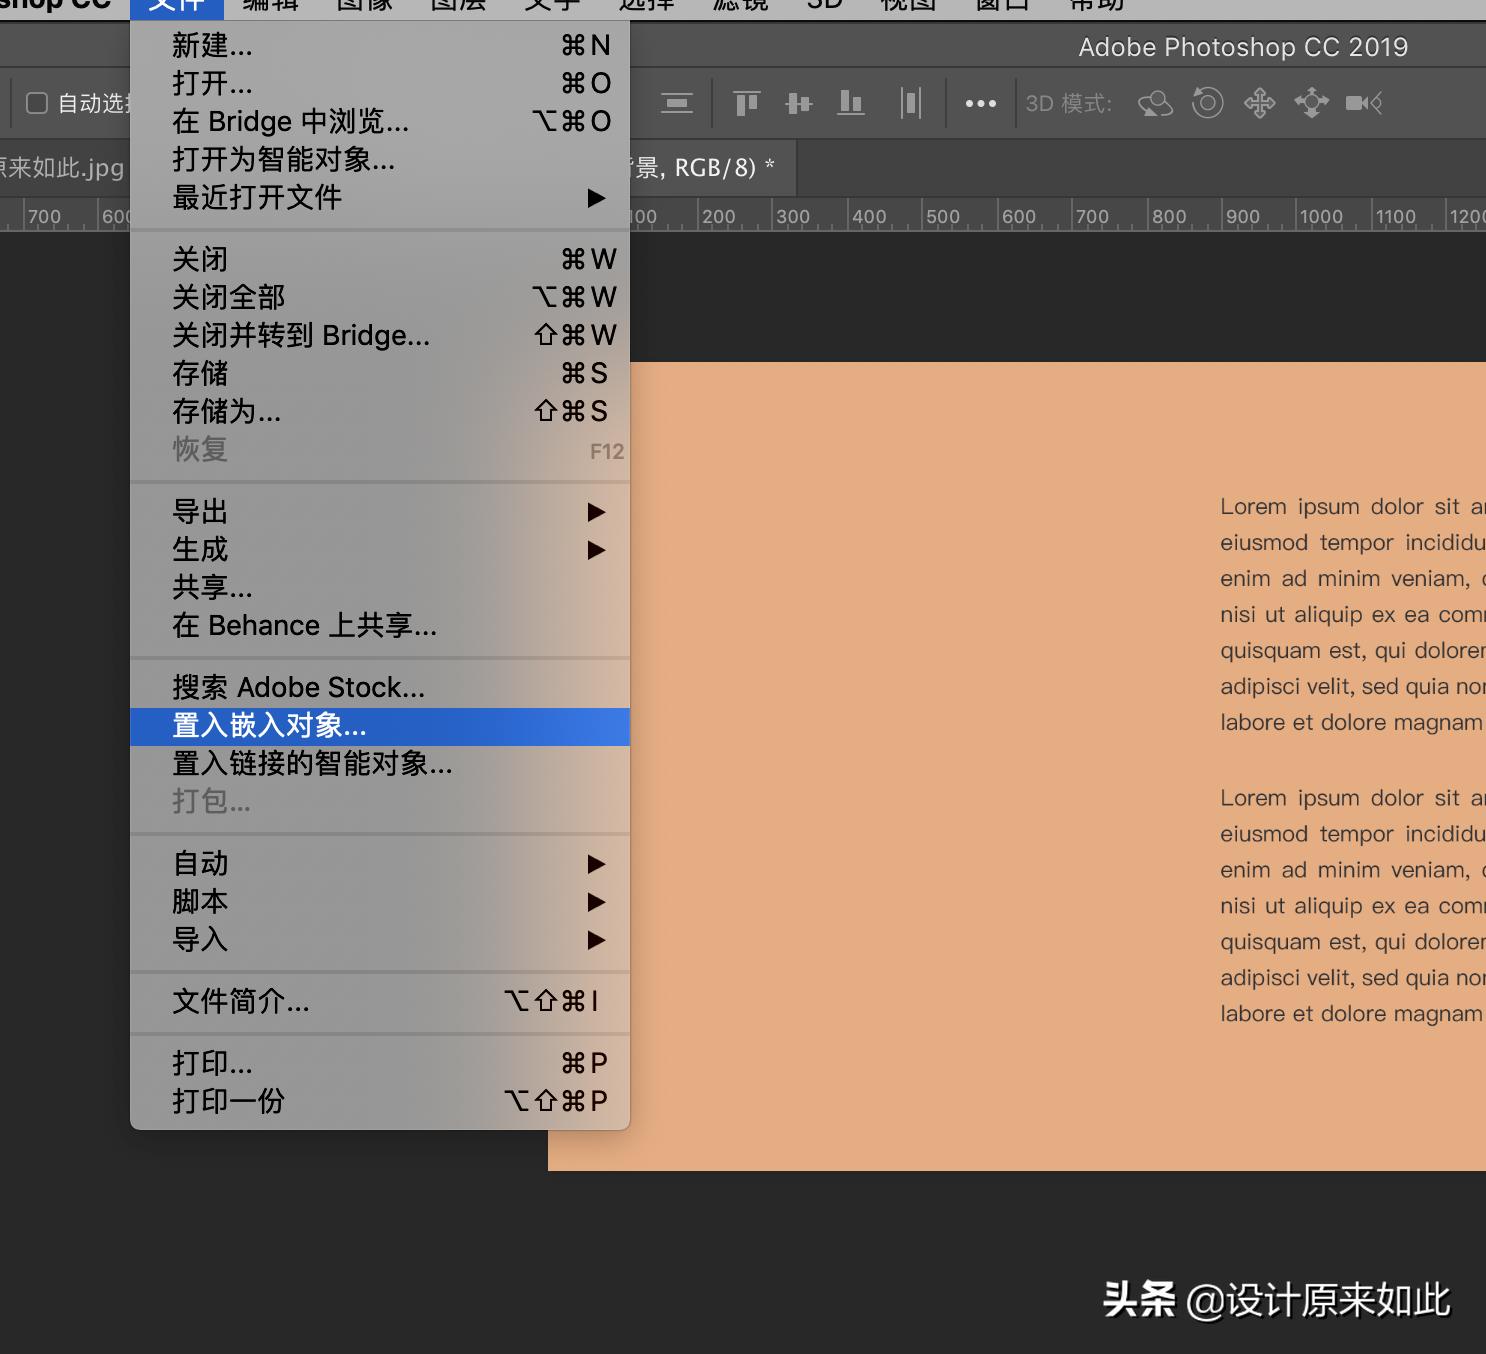The height and width of the screenshot is (1354, 1486).
Task: Click the align top edges icon
Action: [x=745, y=103]
